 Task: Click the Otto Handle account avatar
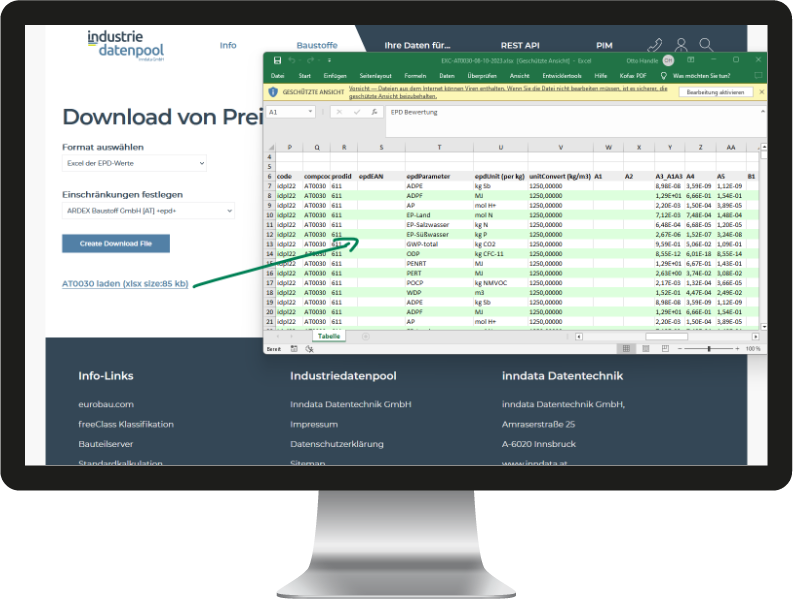(668, 61)
